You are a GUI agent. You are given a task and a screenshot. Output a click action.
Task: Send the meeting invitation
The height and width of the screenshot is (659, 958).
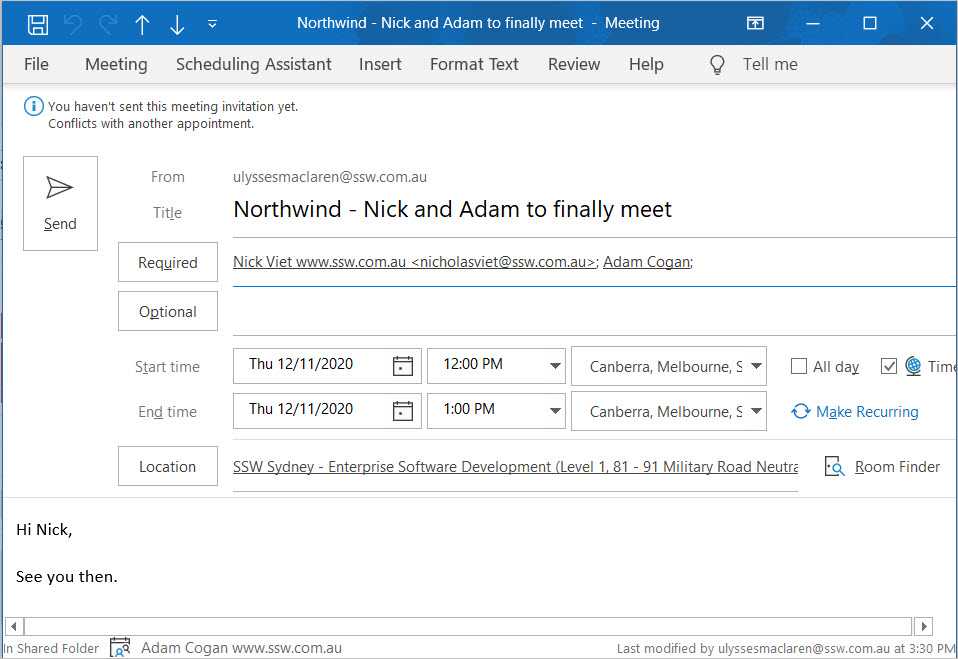pyautogui.click(x=60, y=203)
